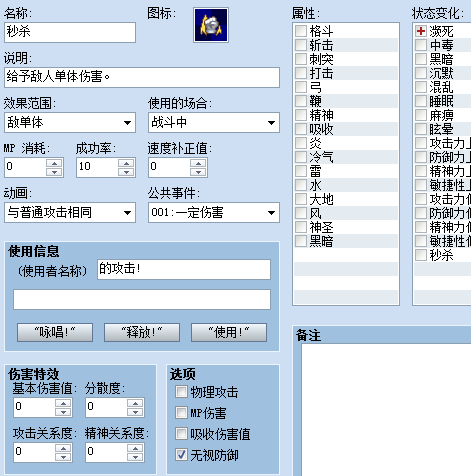Check the 刺突 attribute box
Viewport: 471px width, 476px height.
click(301, 59)
